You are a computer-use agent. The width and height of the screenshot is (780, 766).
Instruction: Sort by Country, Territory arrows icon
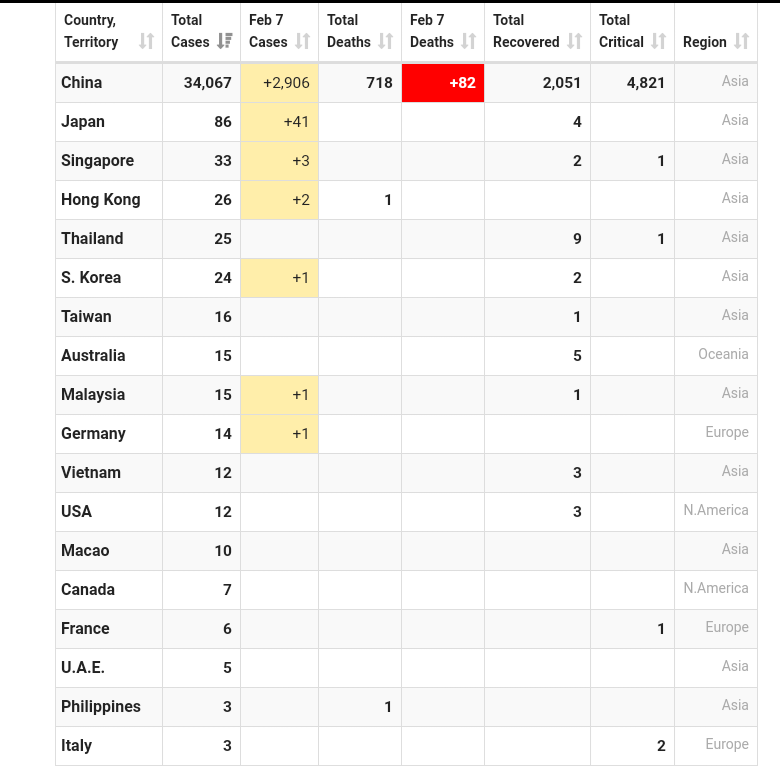click(x=146, y=41)
